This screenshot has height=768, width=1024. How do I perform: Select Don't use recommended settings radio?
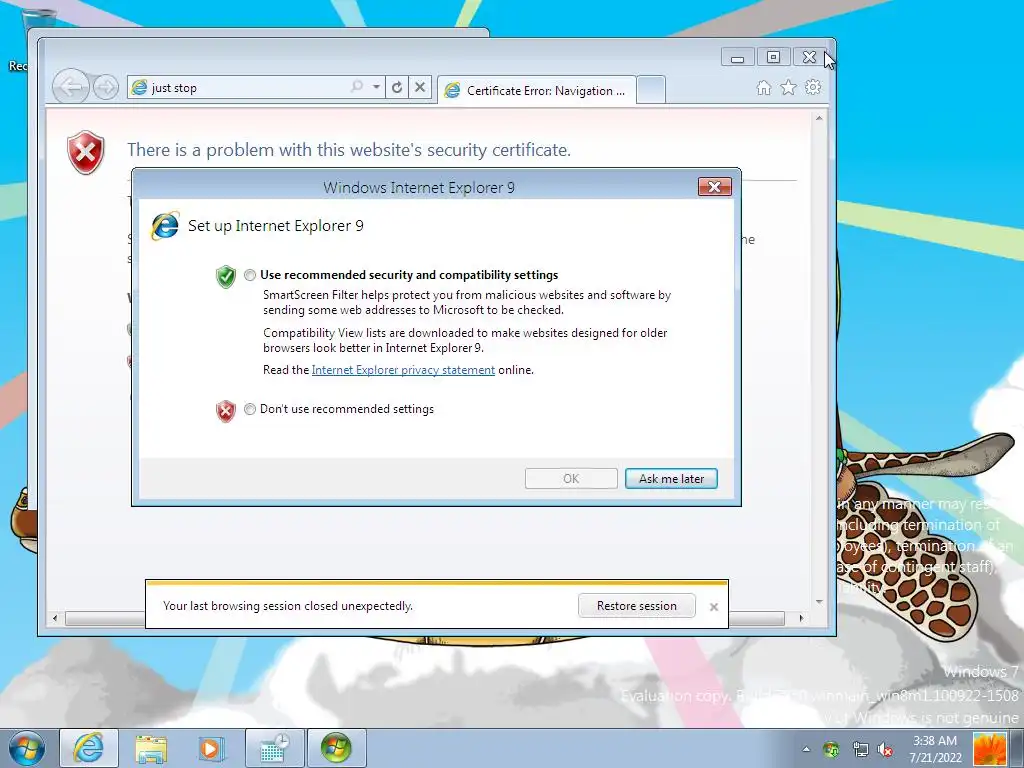click(250, 409)
